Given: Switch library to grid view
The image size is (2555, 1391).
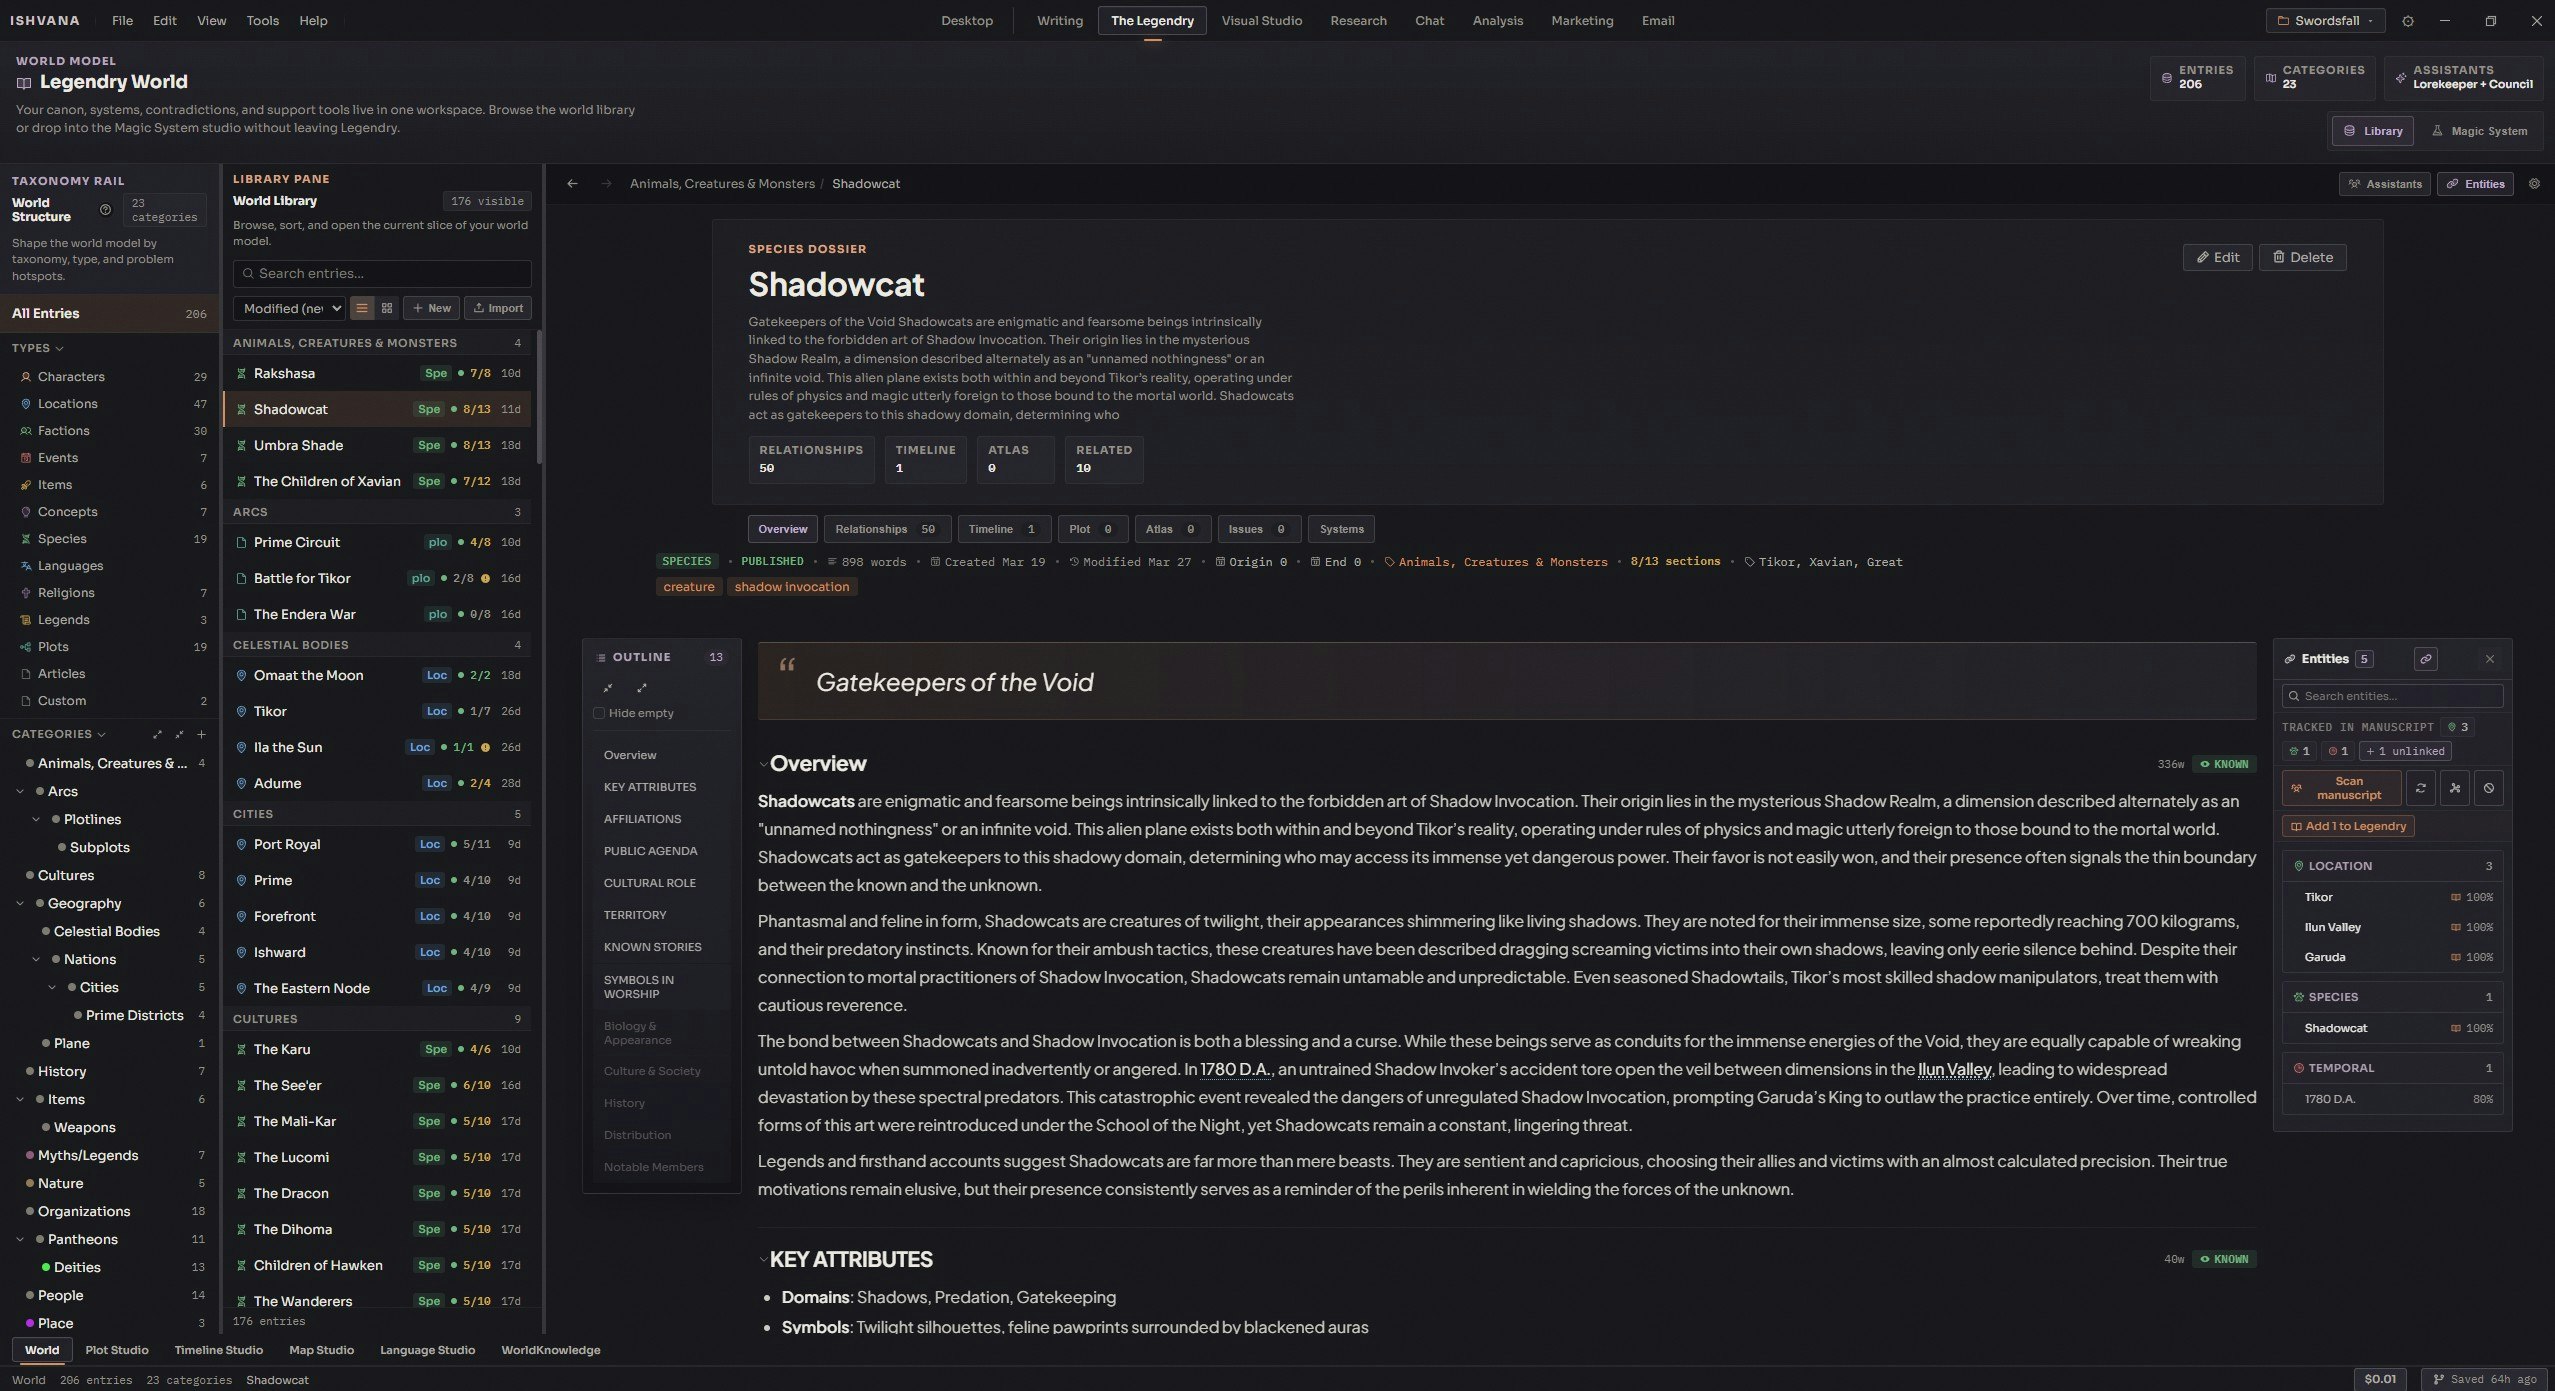Looking at the screenshot, I should [387, 308].
